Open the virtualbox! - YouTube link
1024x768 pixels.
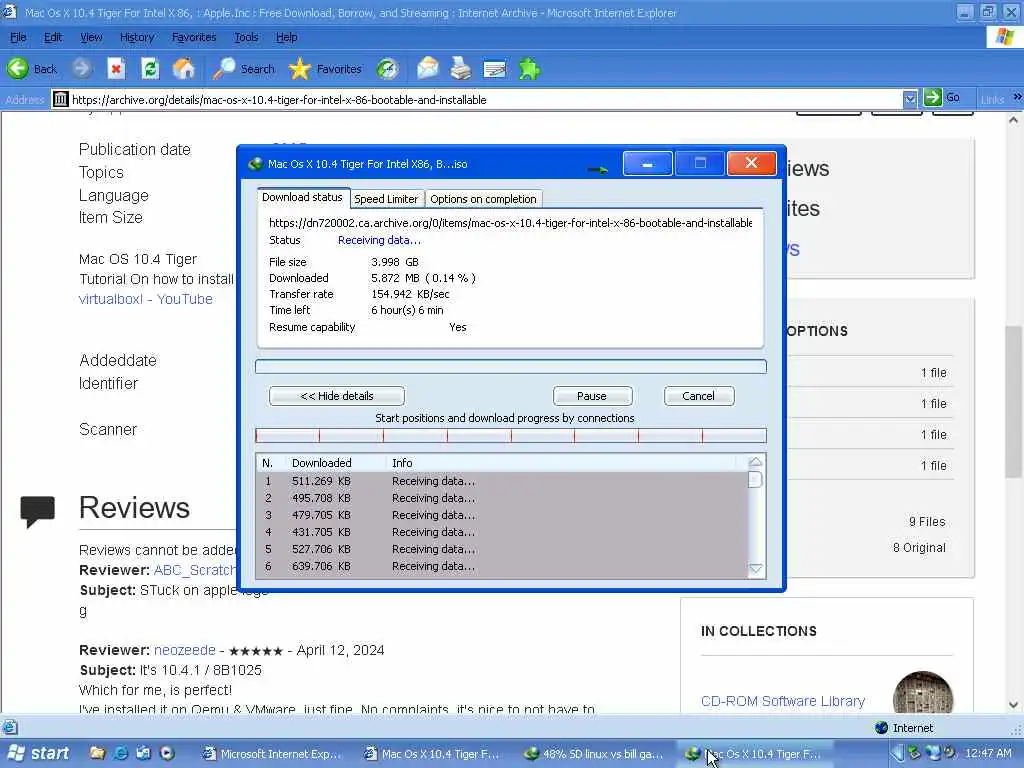146,299
